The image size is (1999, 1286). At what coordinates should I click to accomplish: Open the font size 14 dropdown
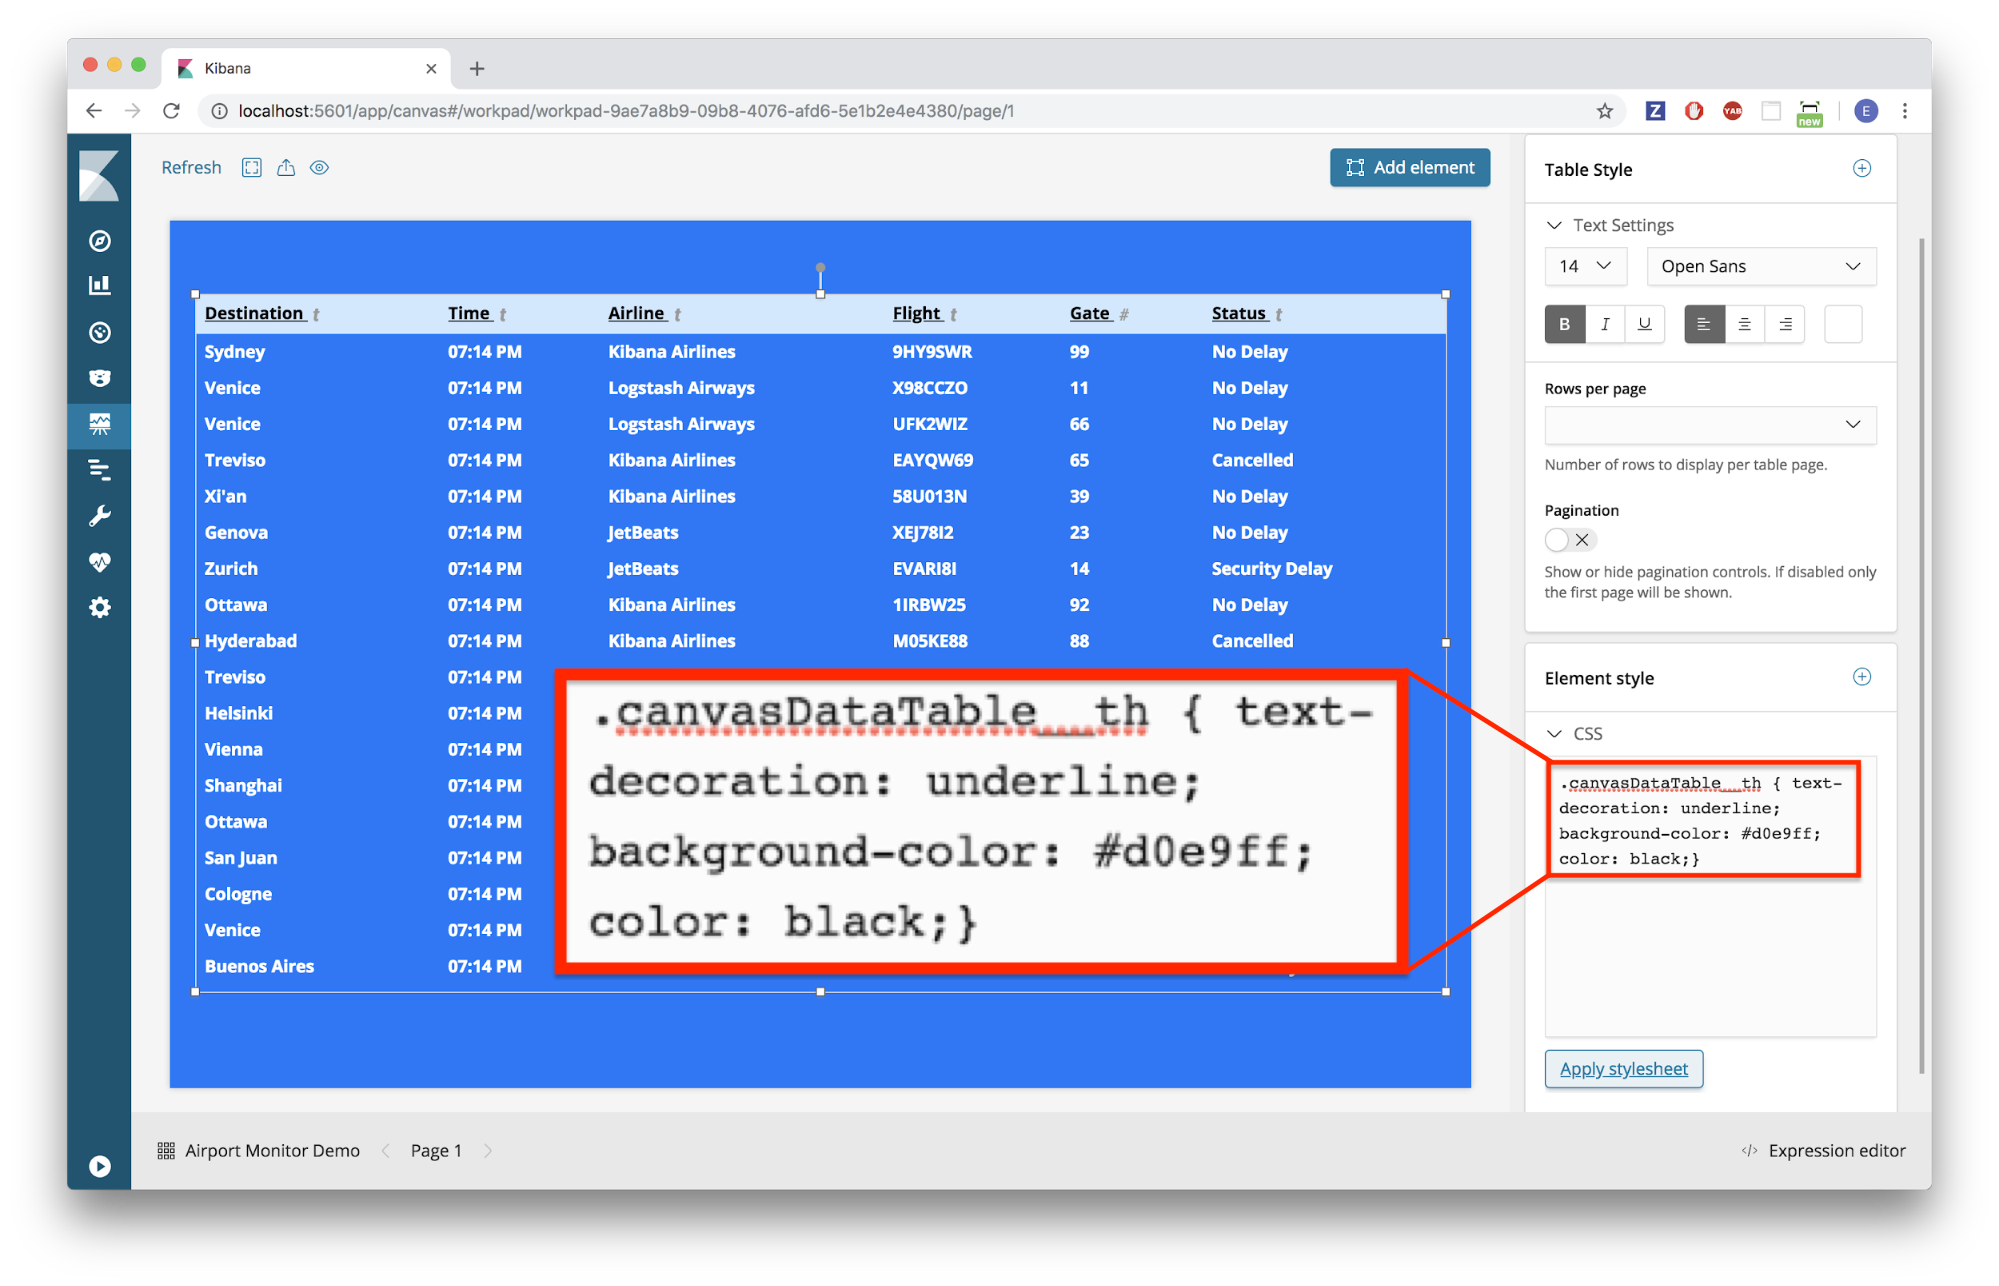(x=1586, y=266)
